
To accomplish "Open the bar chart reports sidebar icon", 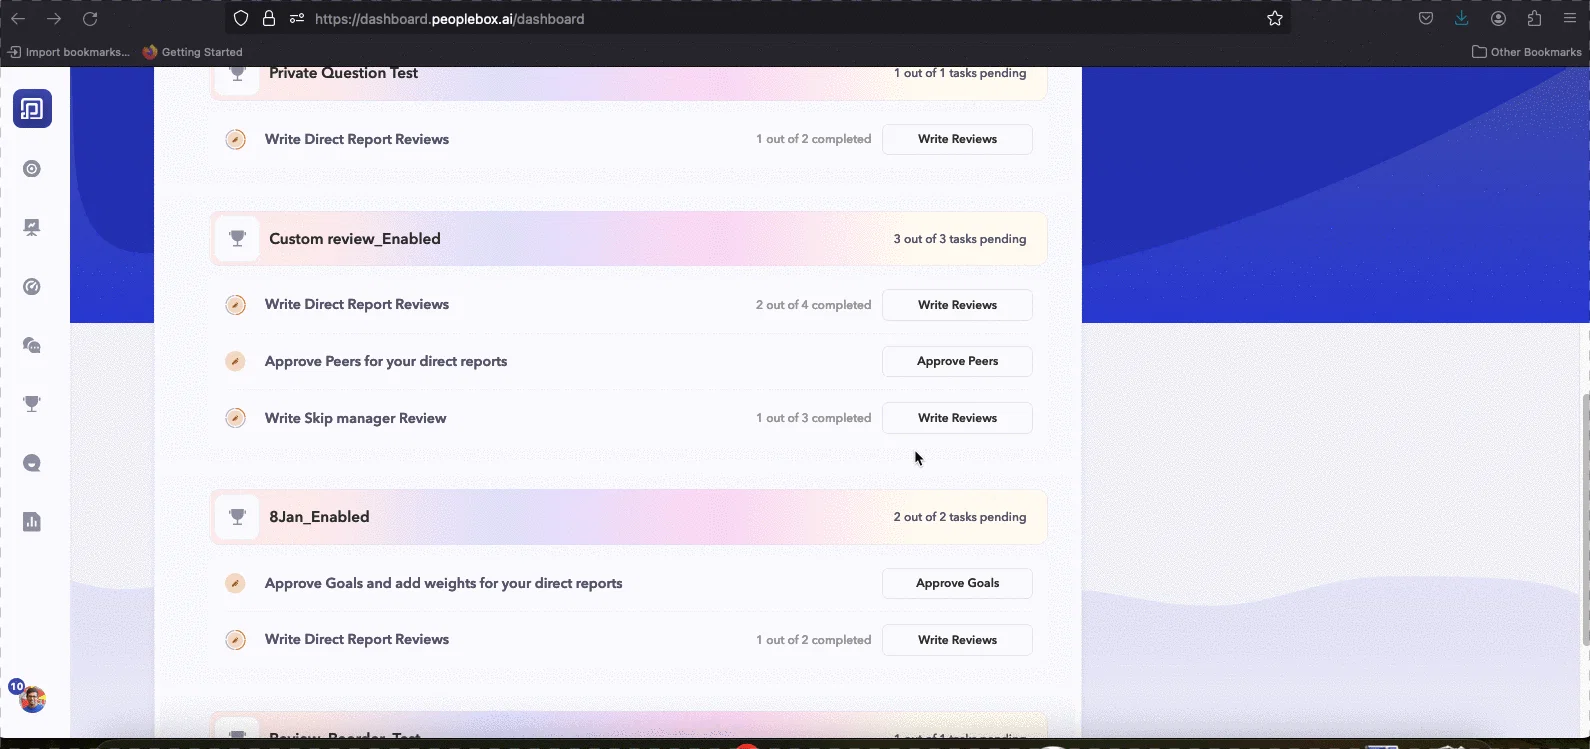I will (32, 522).
